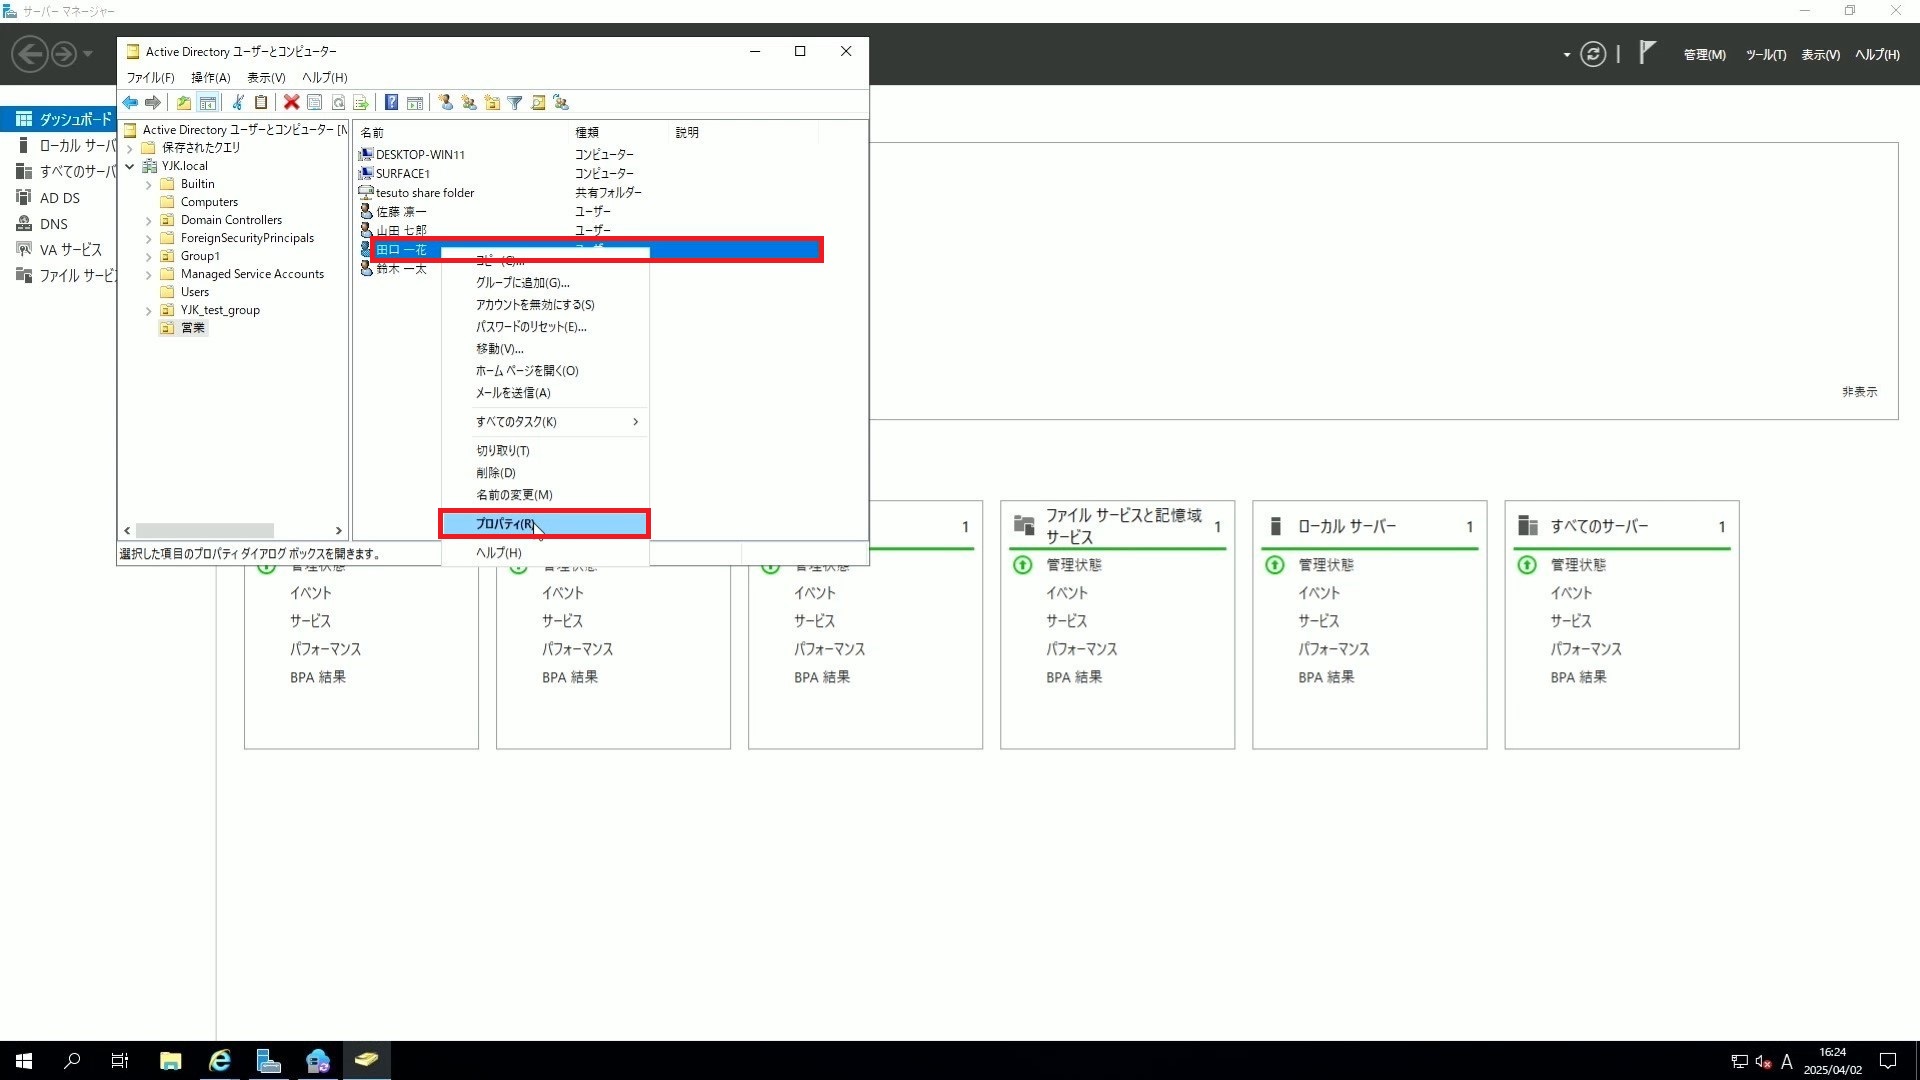This screenshot has height=1080, width=1920.
Task: Choose 移動(V) in the context menu
Action: pyautogui.click(x=545, y=349)
